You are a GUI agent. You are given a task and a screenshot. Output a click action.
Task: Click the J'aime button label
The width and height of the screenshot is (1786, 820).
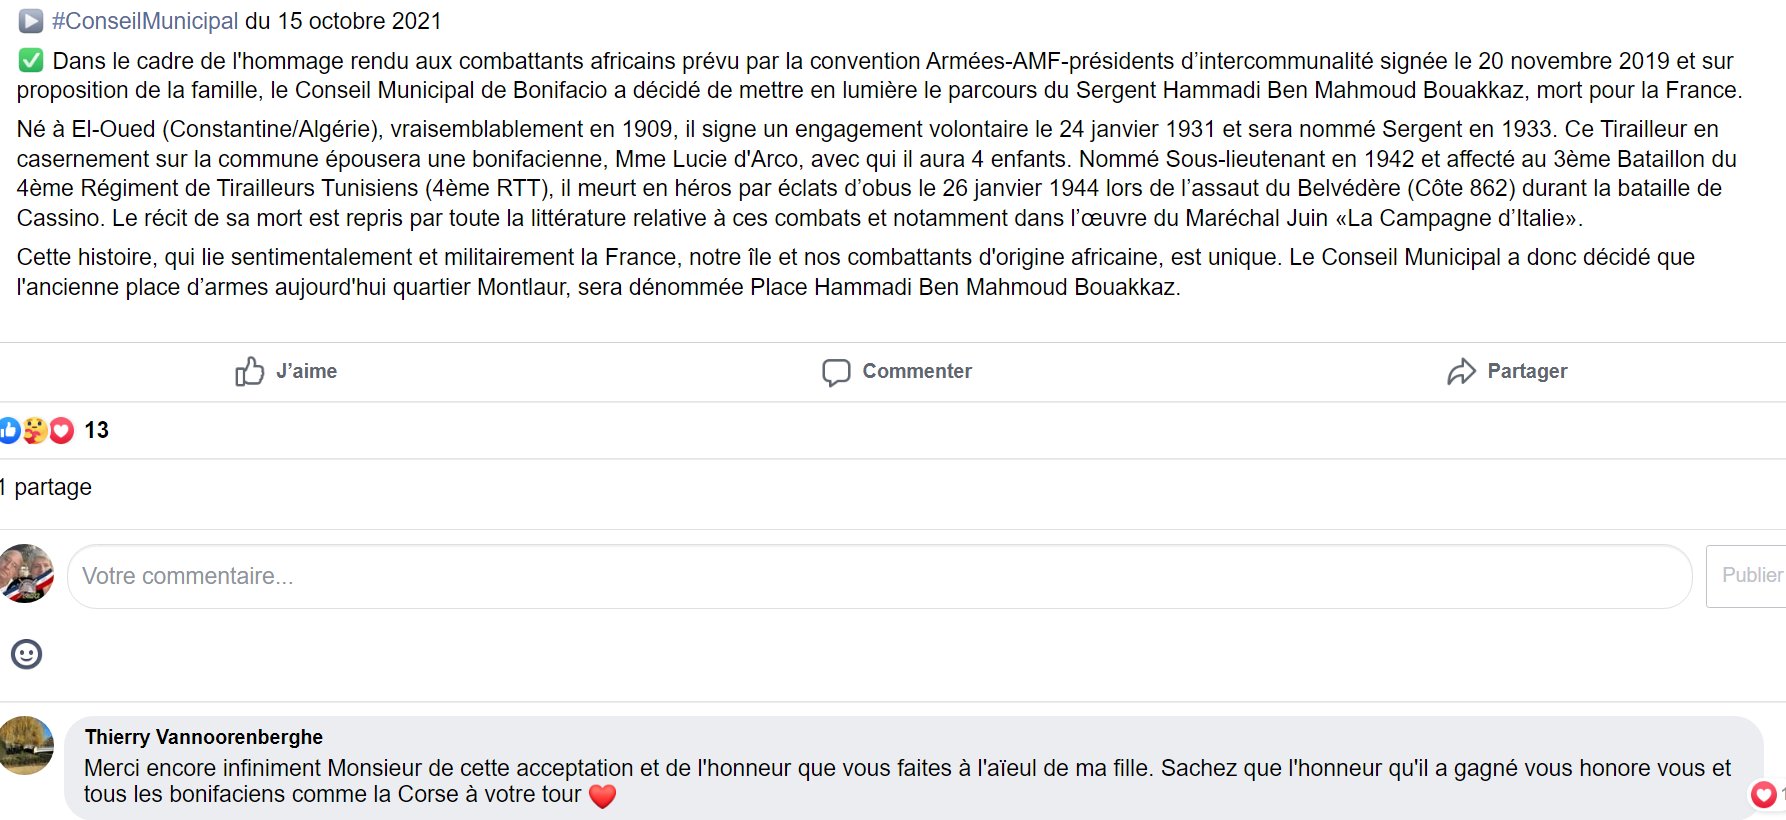tap(307, 371)
